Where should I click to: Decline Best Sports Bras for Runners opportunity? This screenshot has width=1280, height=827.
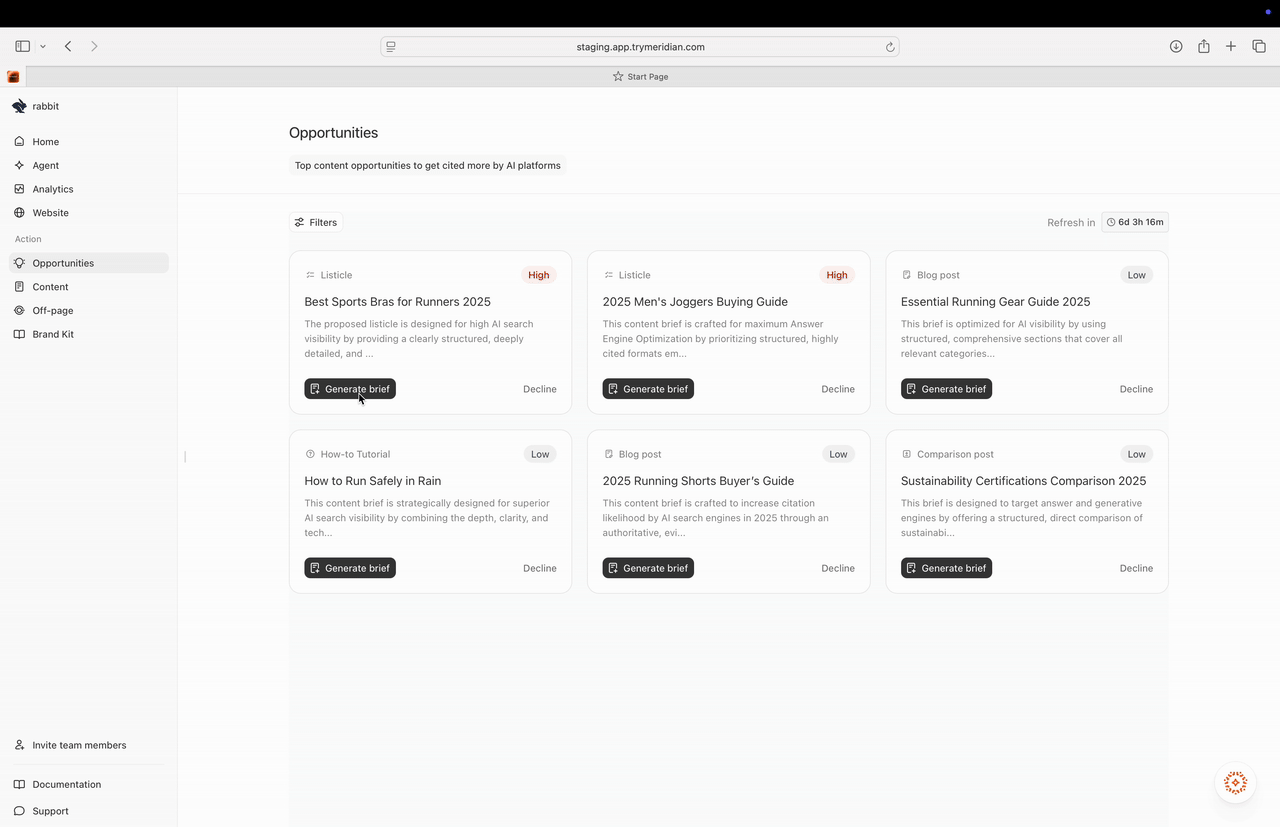point(540,389)
